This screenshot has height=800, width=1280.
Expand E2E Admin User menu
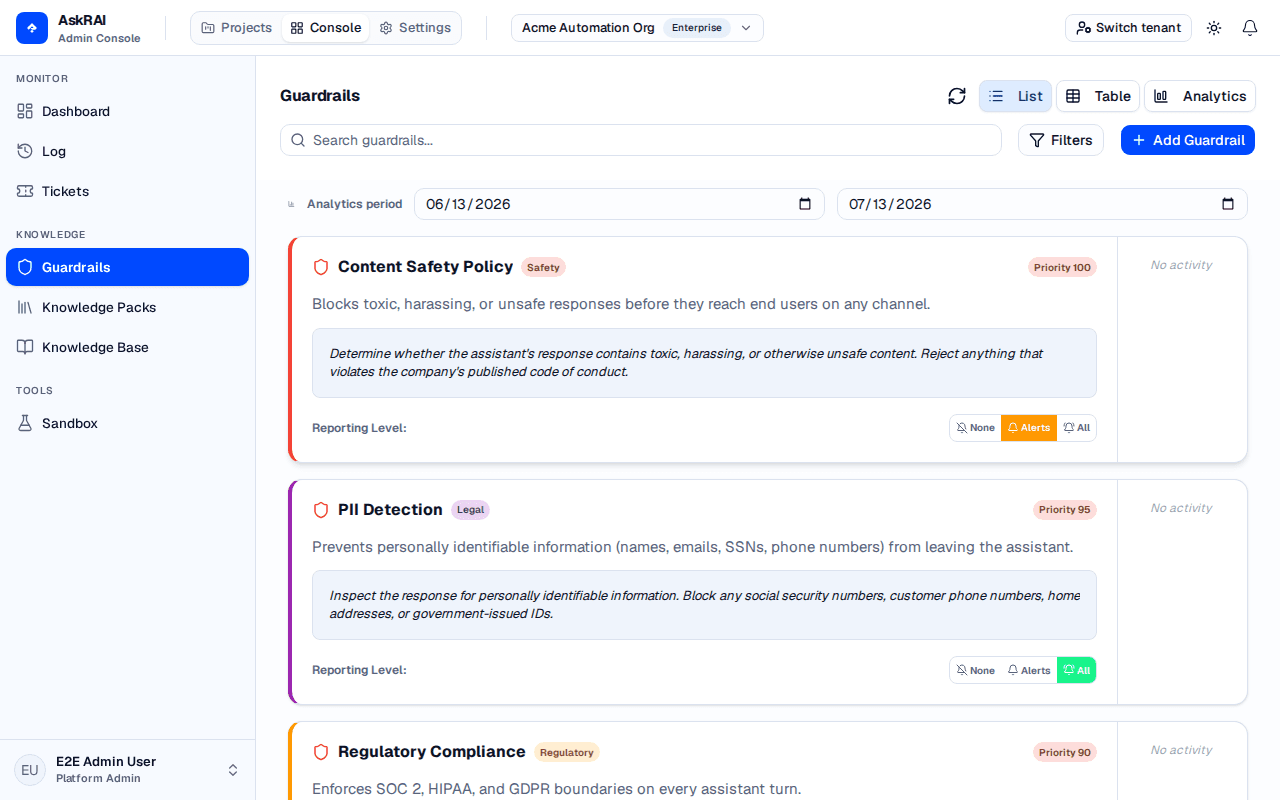(127, 770)
